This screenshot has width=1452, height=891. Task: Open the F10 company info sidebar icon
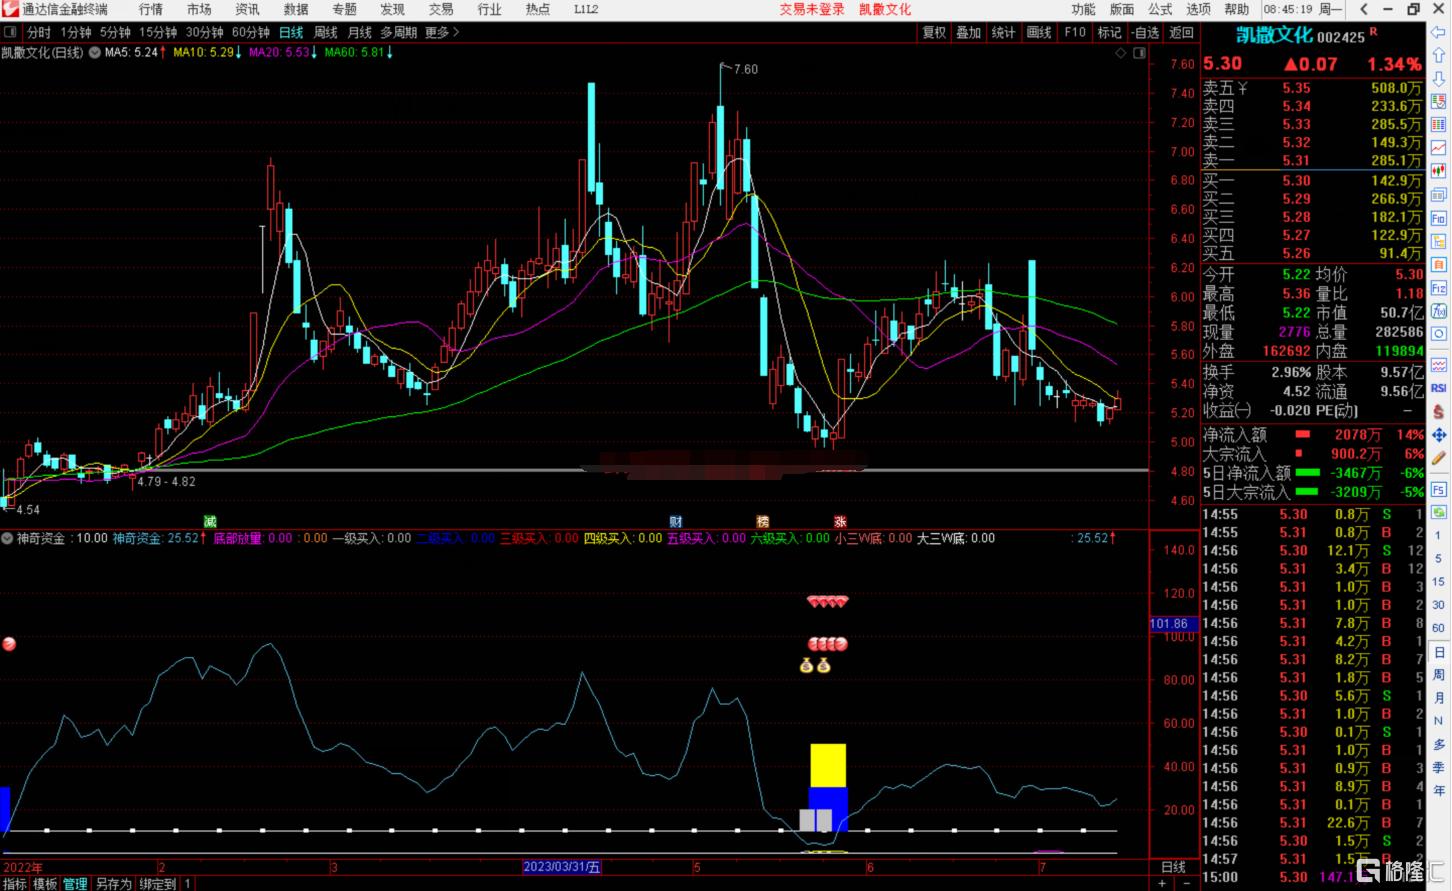click(1439, 218)
